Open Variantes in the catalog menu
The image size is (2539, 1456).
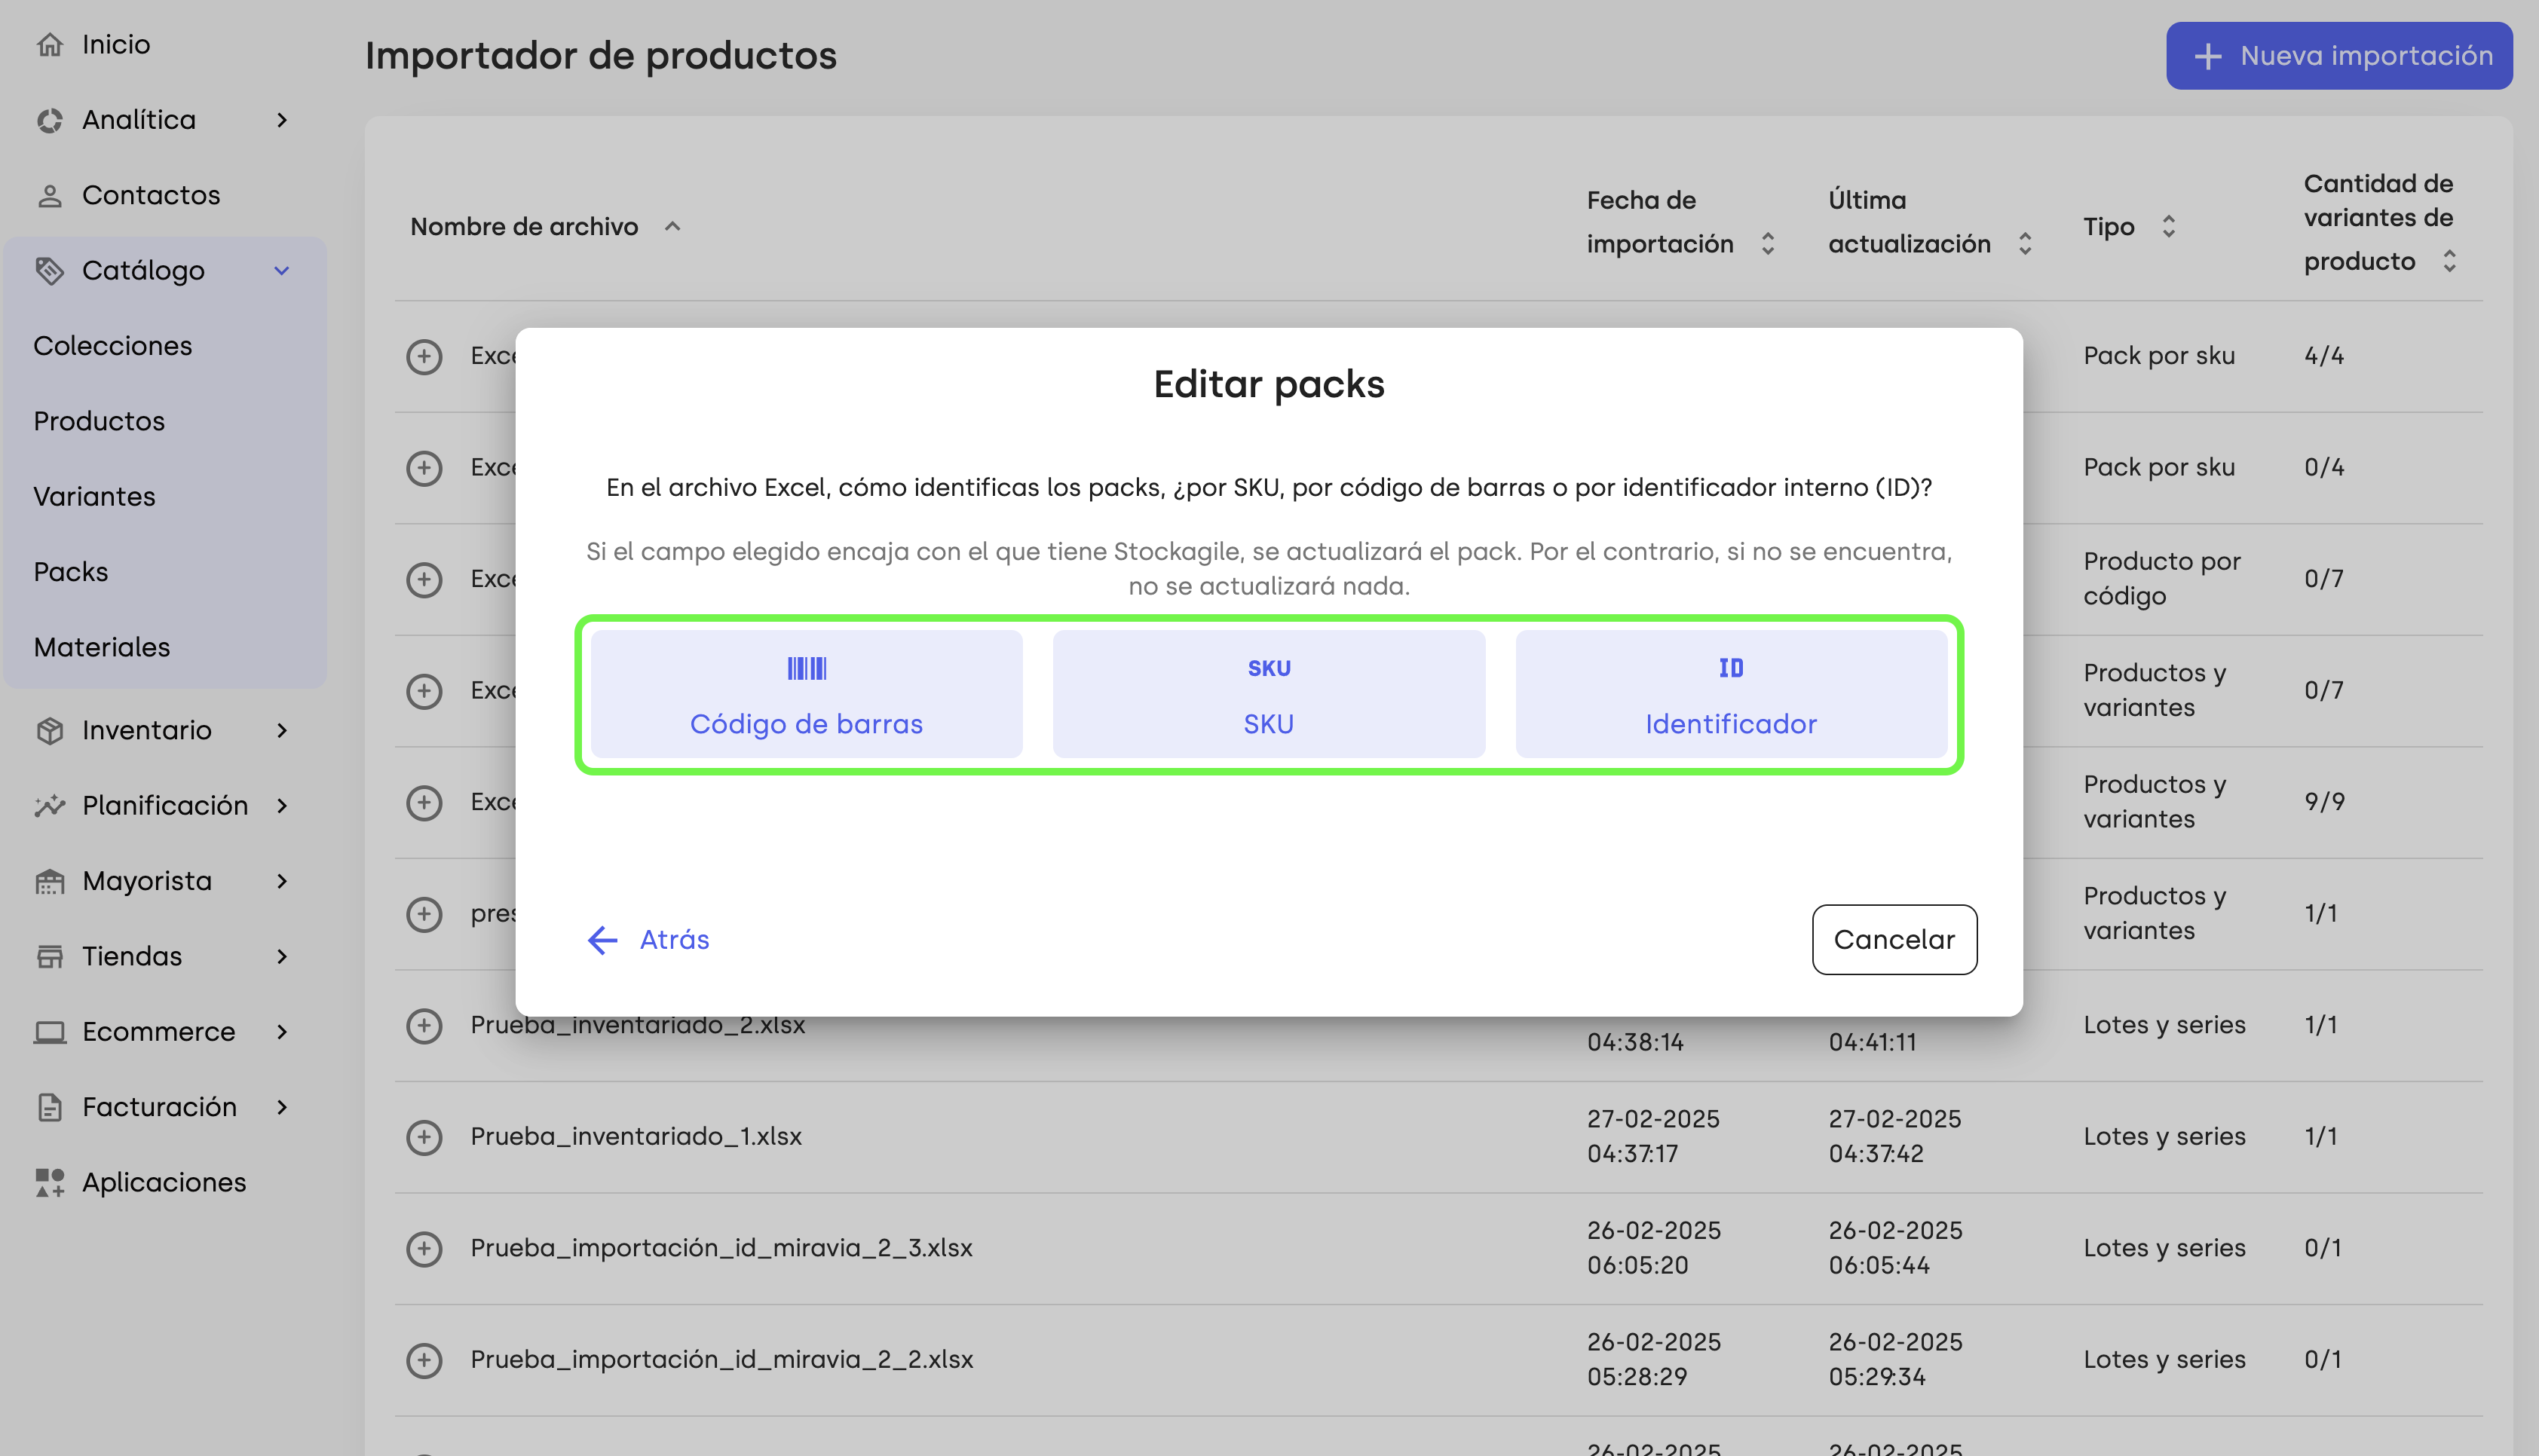[x=94, y=497]
